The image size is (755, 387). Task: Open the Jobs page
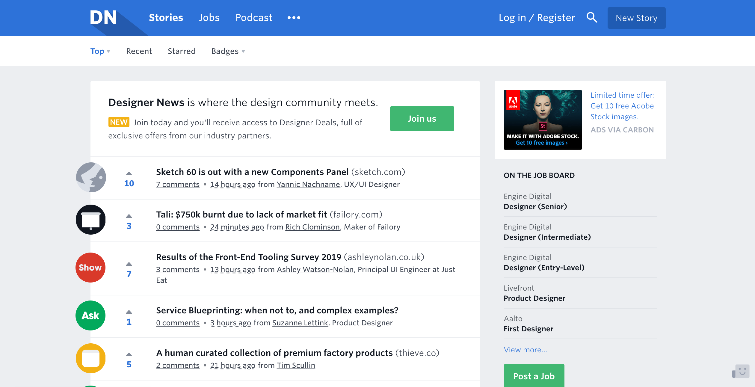(x=209, y=18)
